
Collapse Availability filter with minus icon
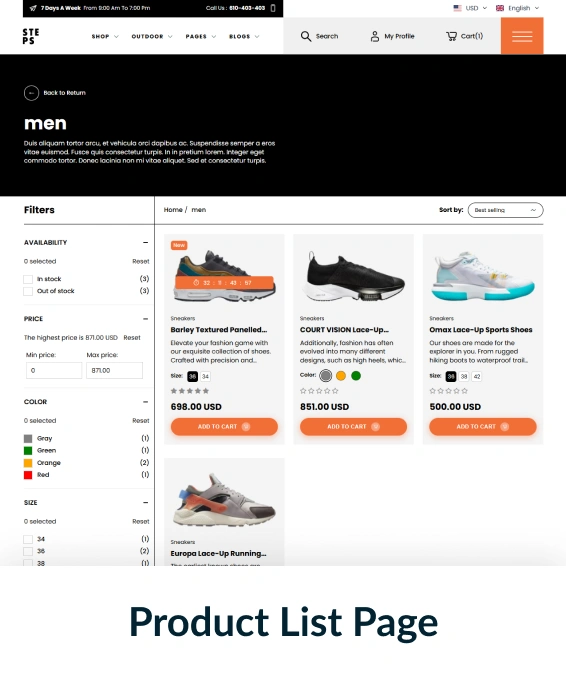(145, 242)
